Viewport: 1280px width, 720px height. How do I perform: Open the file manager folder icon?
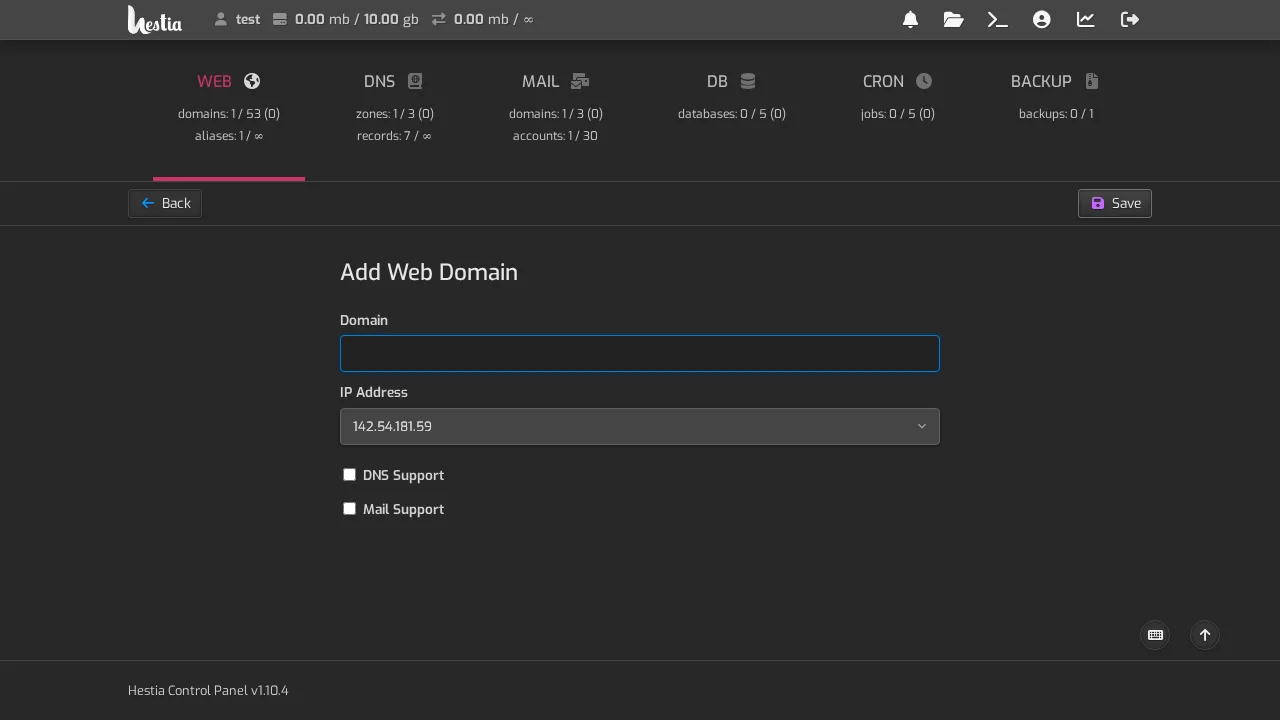(953, 19)
